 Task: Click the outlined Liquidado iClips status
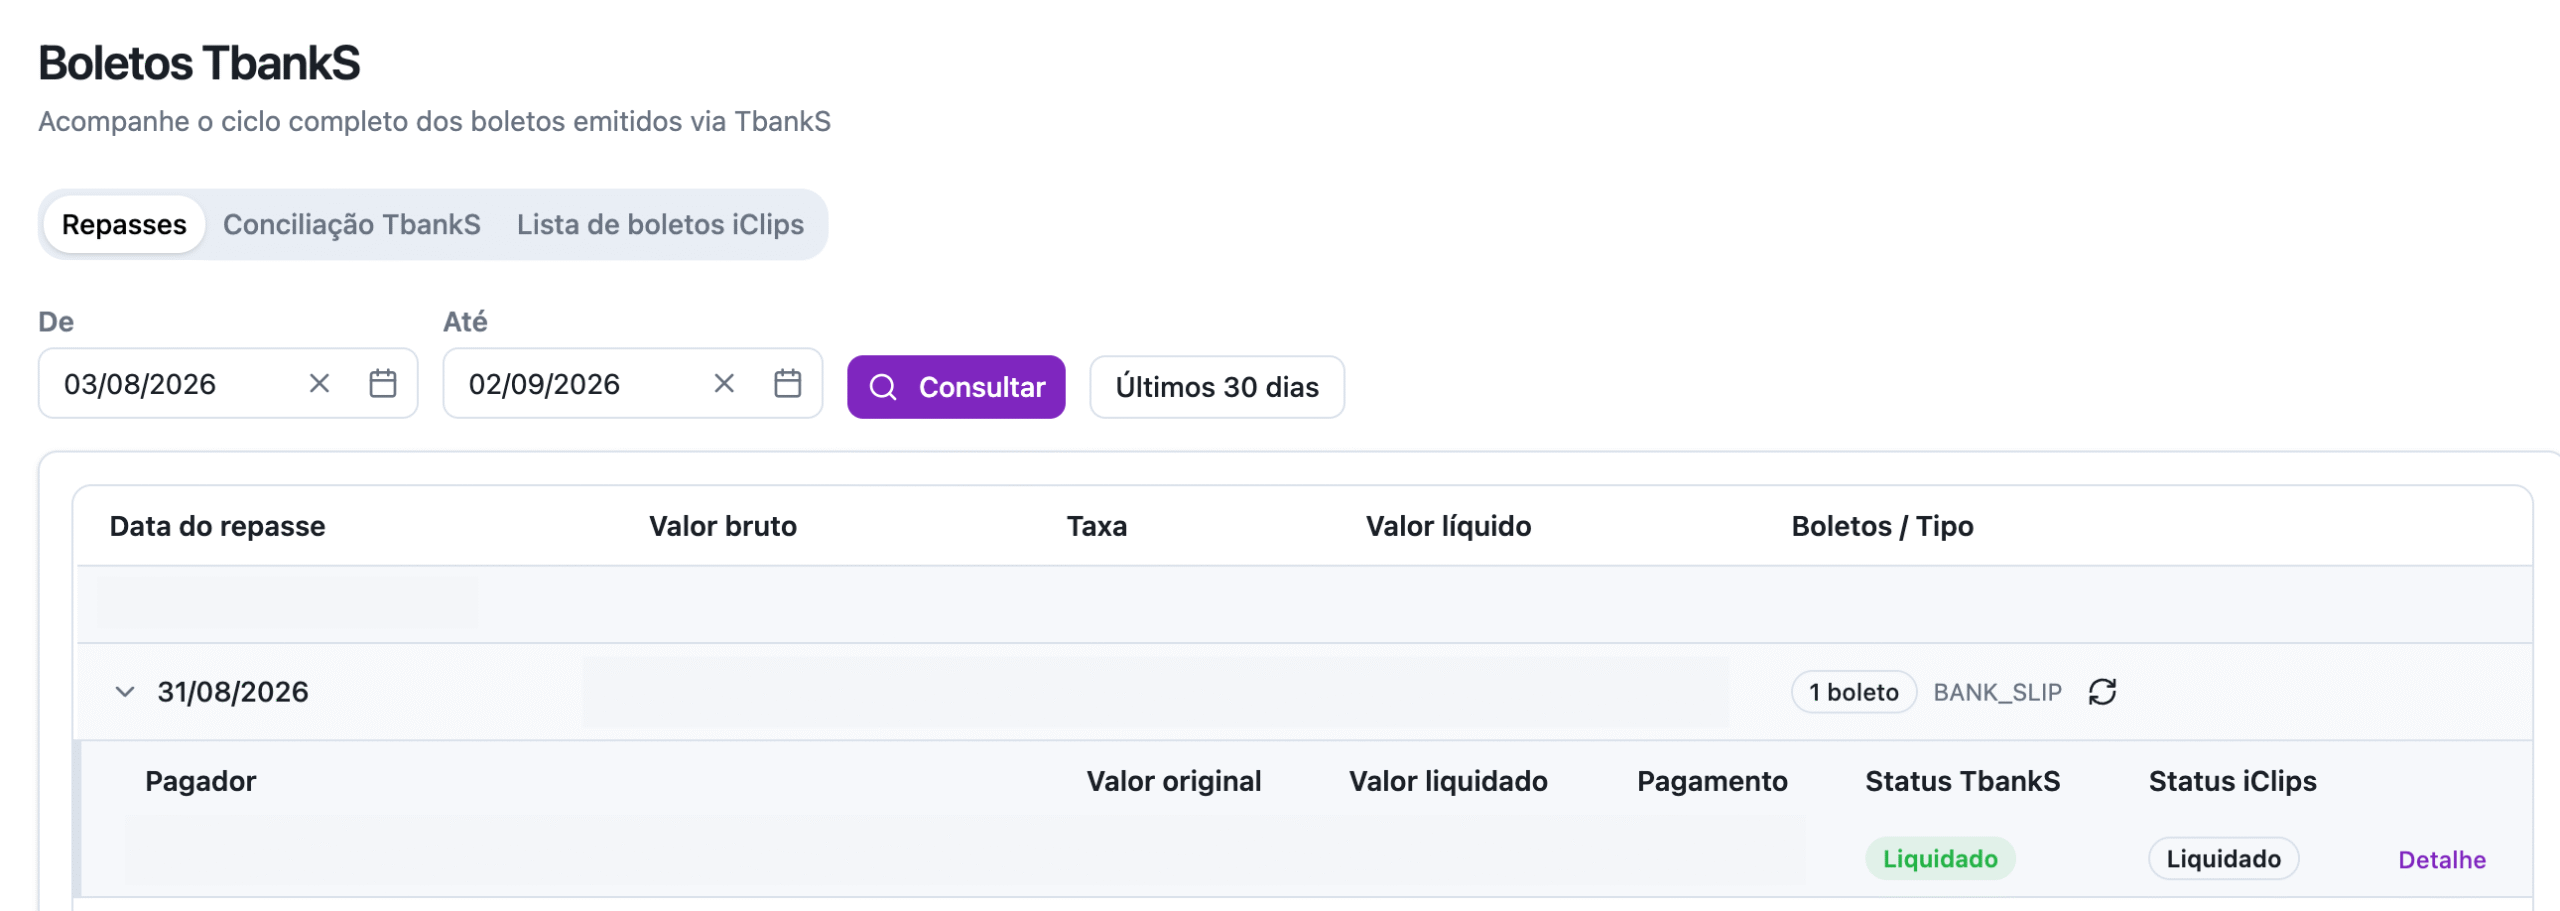(2223, 859)
